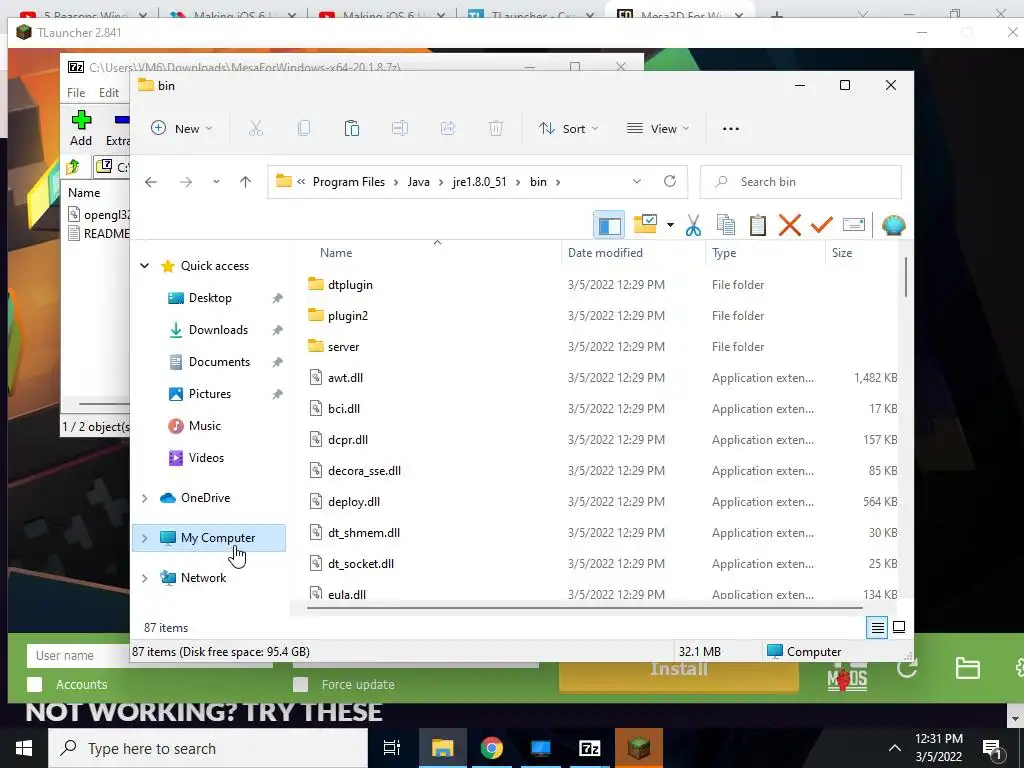Select Downloads in Quick access

click(x=218, y=330)
